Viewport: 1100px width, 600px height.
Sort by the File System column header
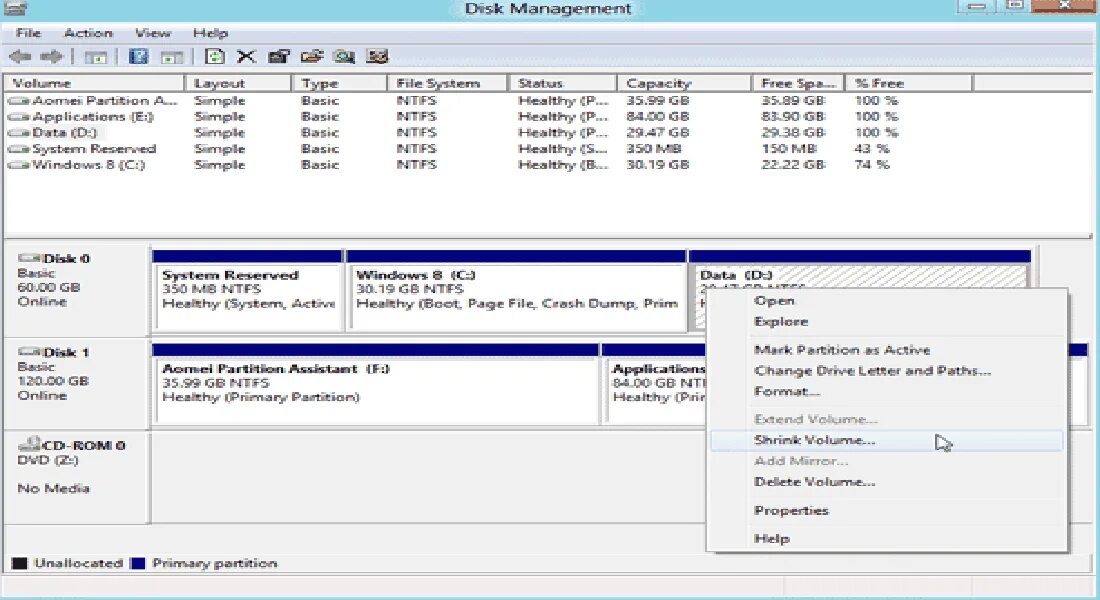[447, 83]
